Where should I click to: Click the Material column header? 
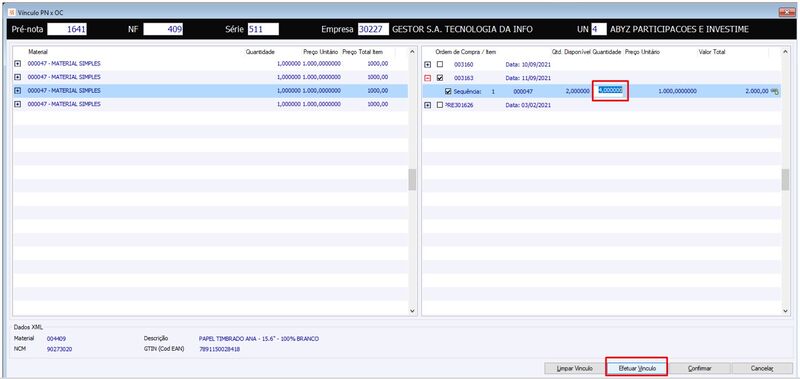38,52
